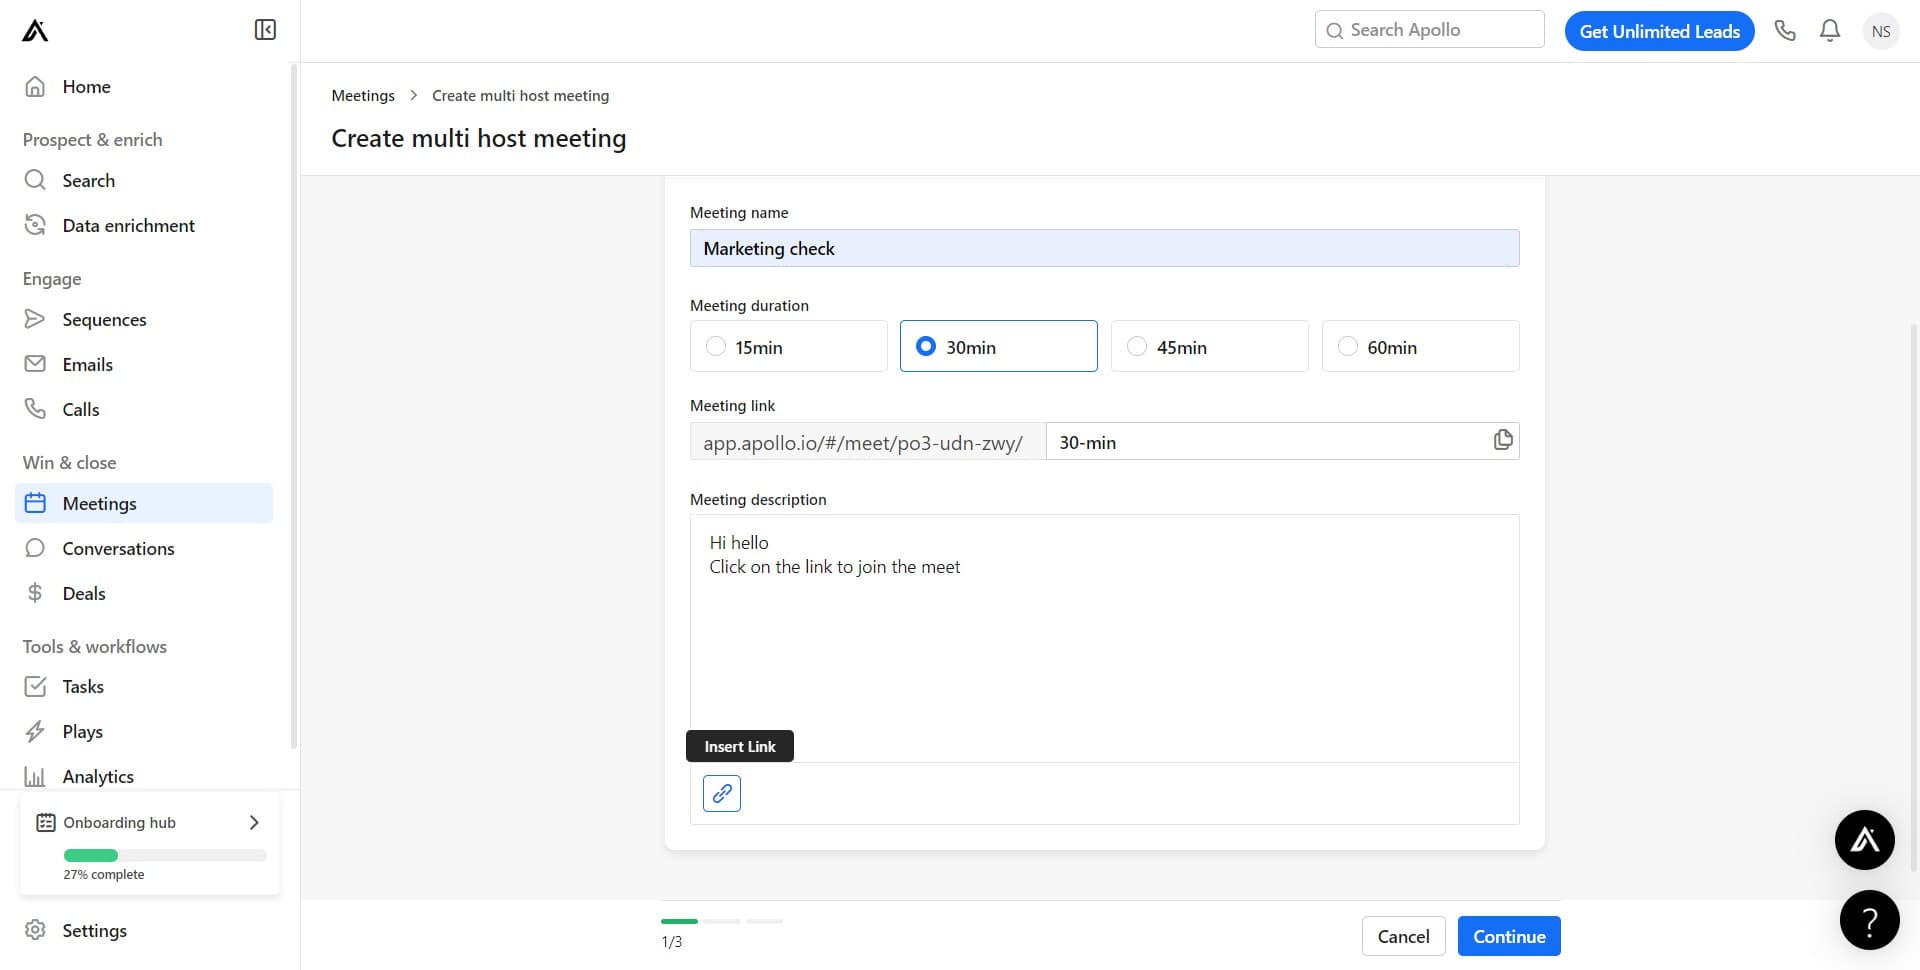Image resolution: width=1920 pixels, height=970 pixels.
Task: Open the phone dialer icon
Action: click(x=1785, y=31)
